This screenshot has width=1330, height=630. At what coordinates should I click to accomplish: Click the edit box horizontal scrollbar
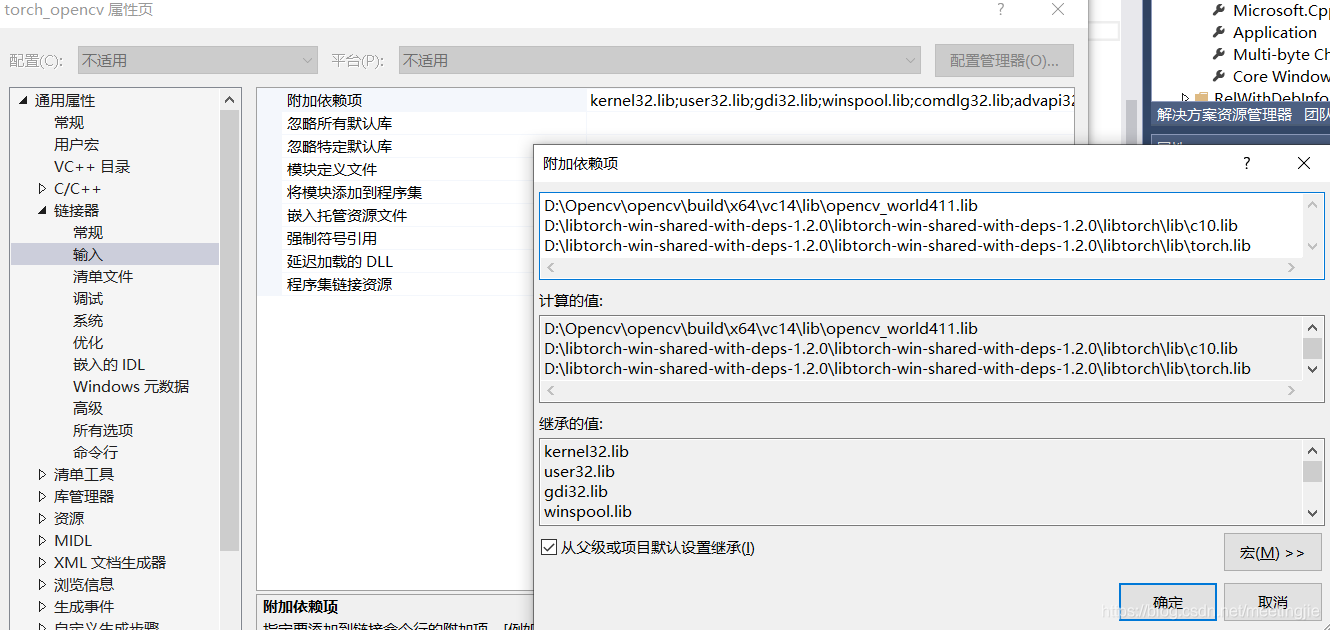[922, 267]
